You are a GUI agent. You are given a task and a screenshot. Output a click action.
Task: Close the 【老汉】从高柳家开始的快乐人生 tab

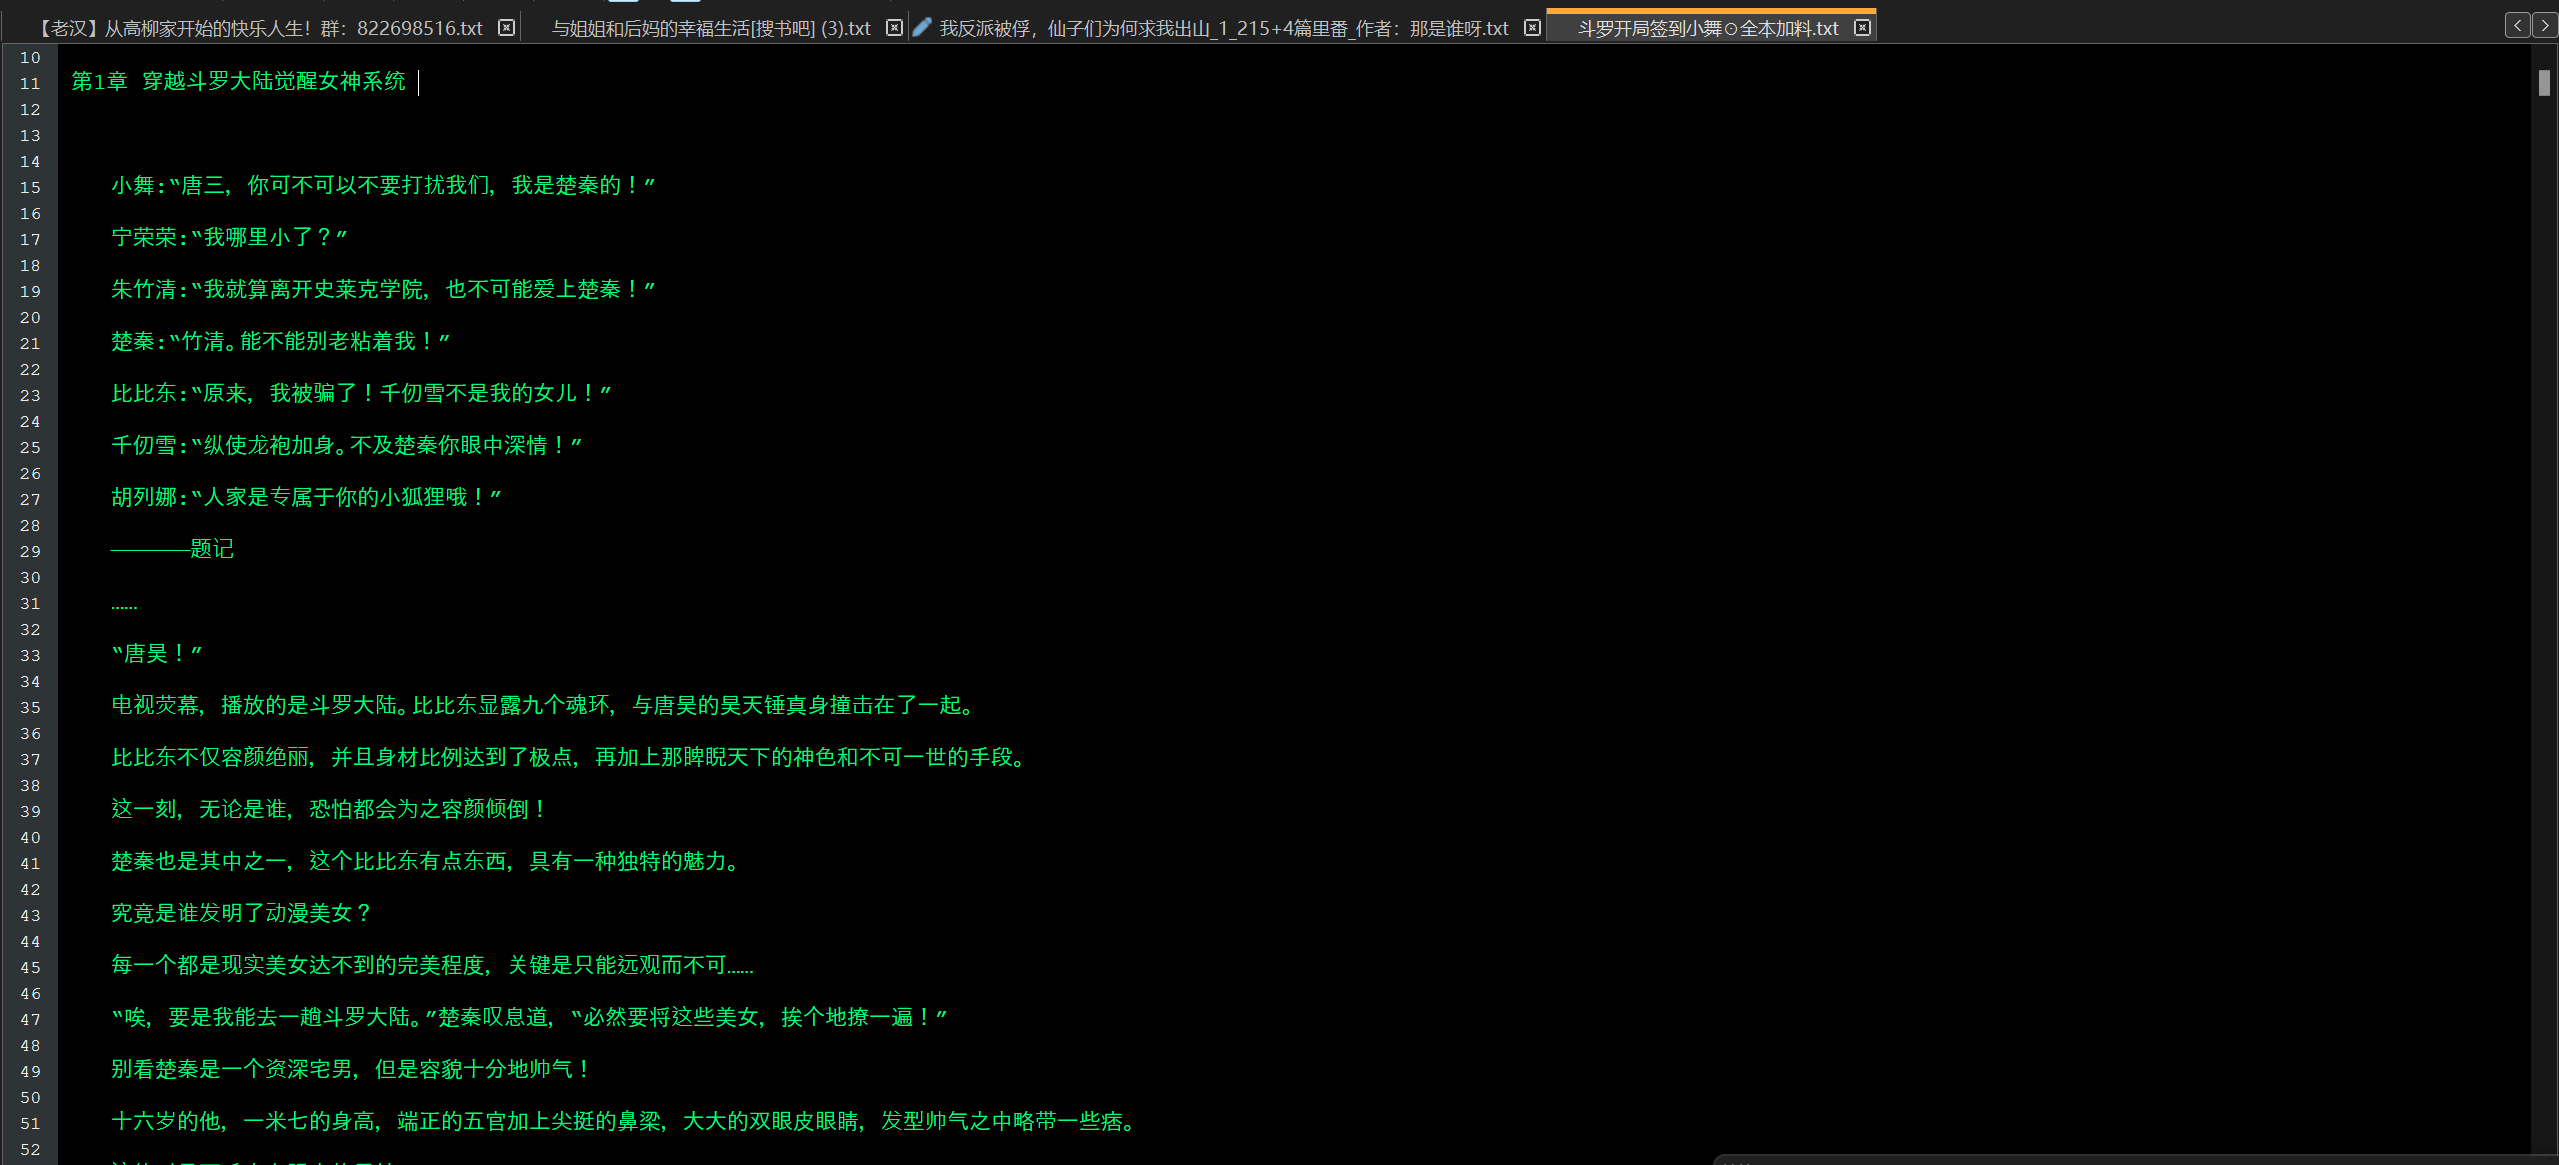(507, 28)
